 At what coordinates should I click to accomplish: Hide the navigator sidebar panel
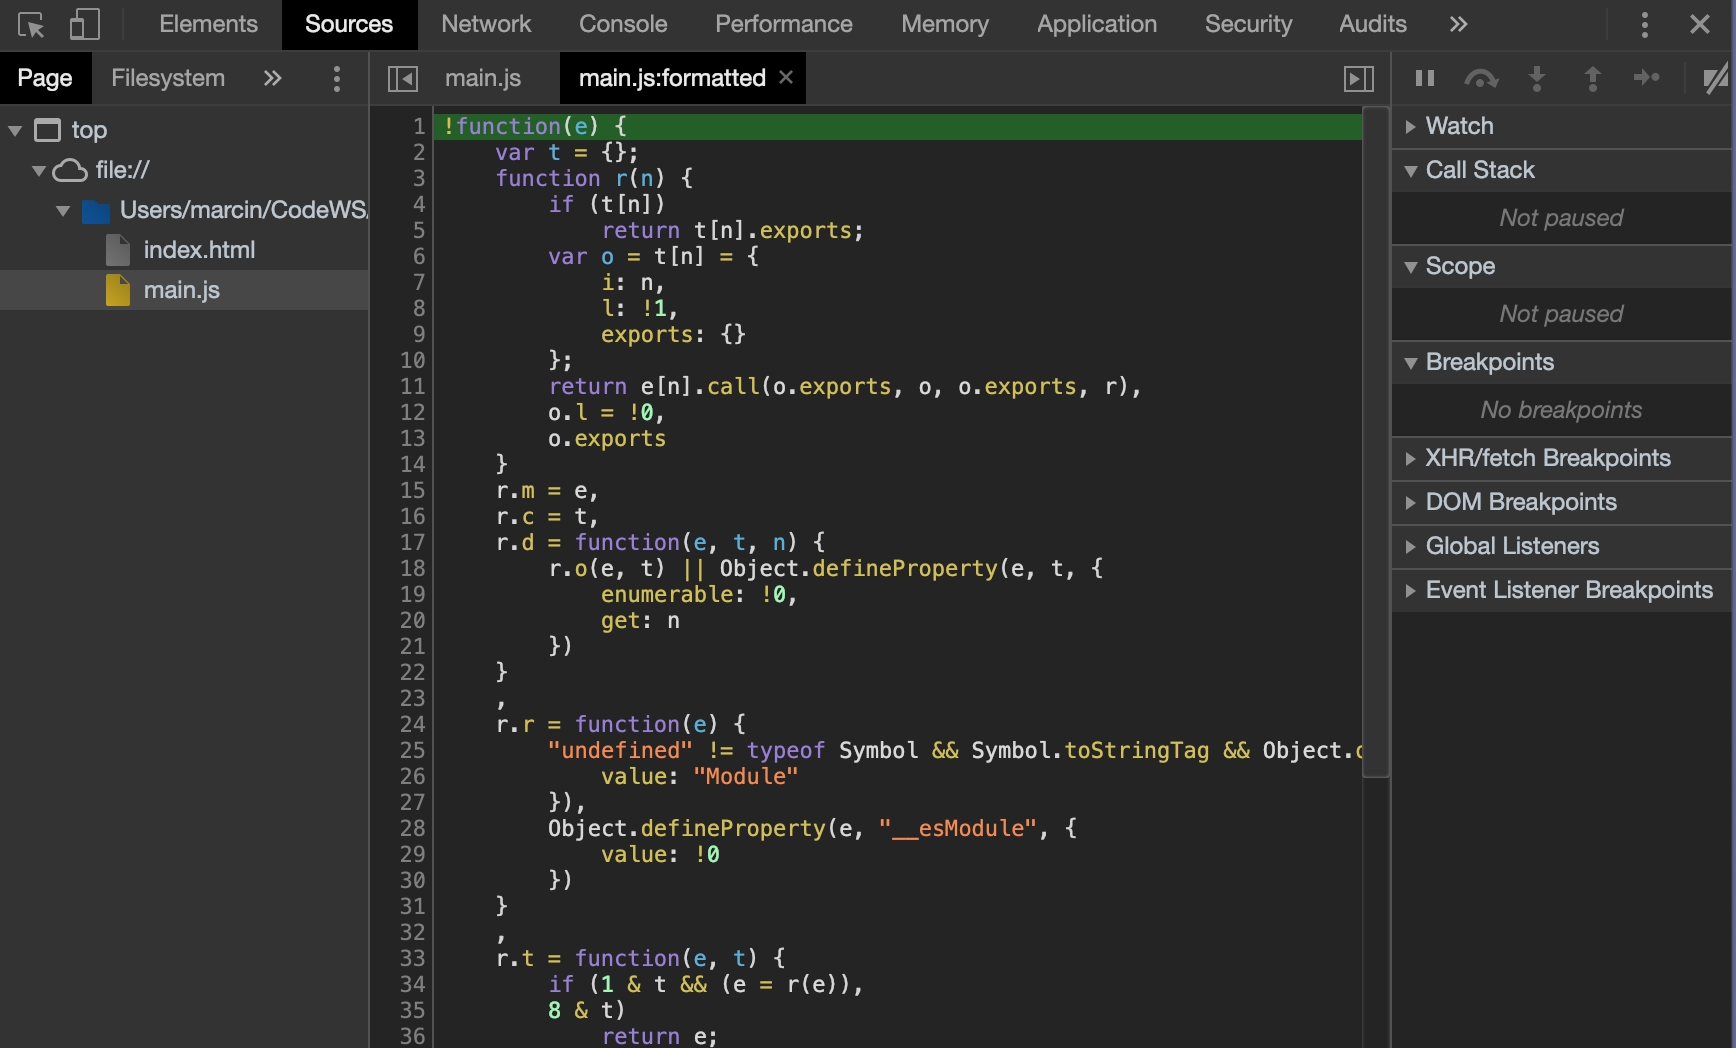pos(403,78)
